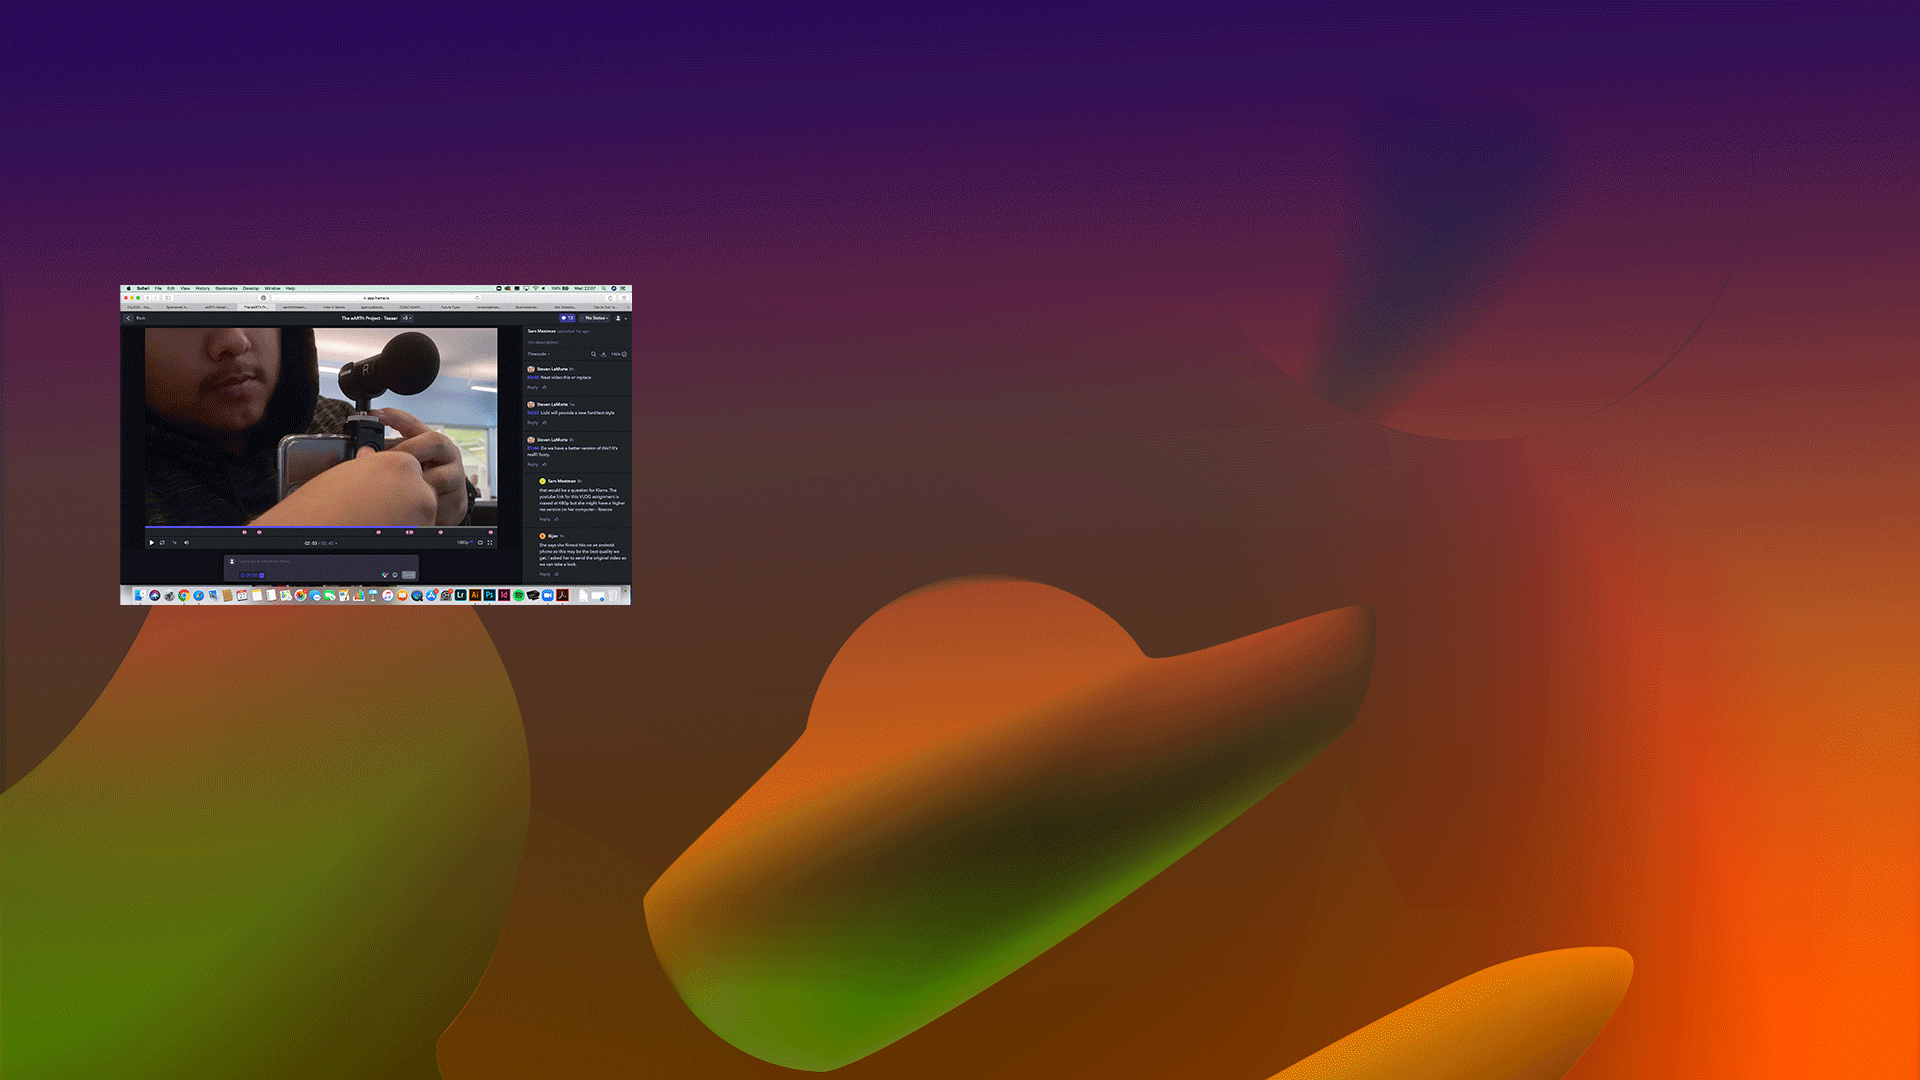Open Finder from the Dock
Screen dimensions: 1920x1080
140,595
